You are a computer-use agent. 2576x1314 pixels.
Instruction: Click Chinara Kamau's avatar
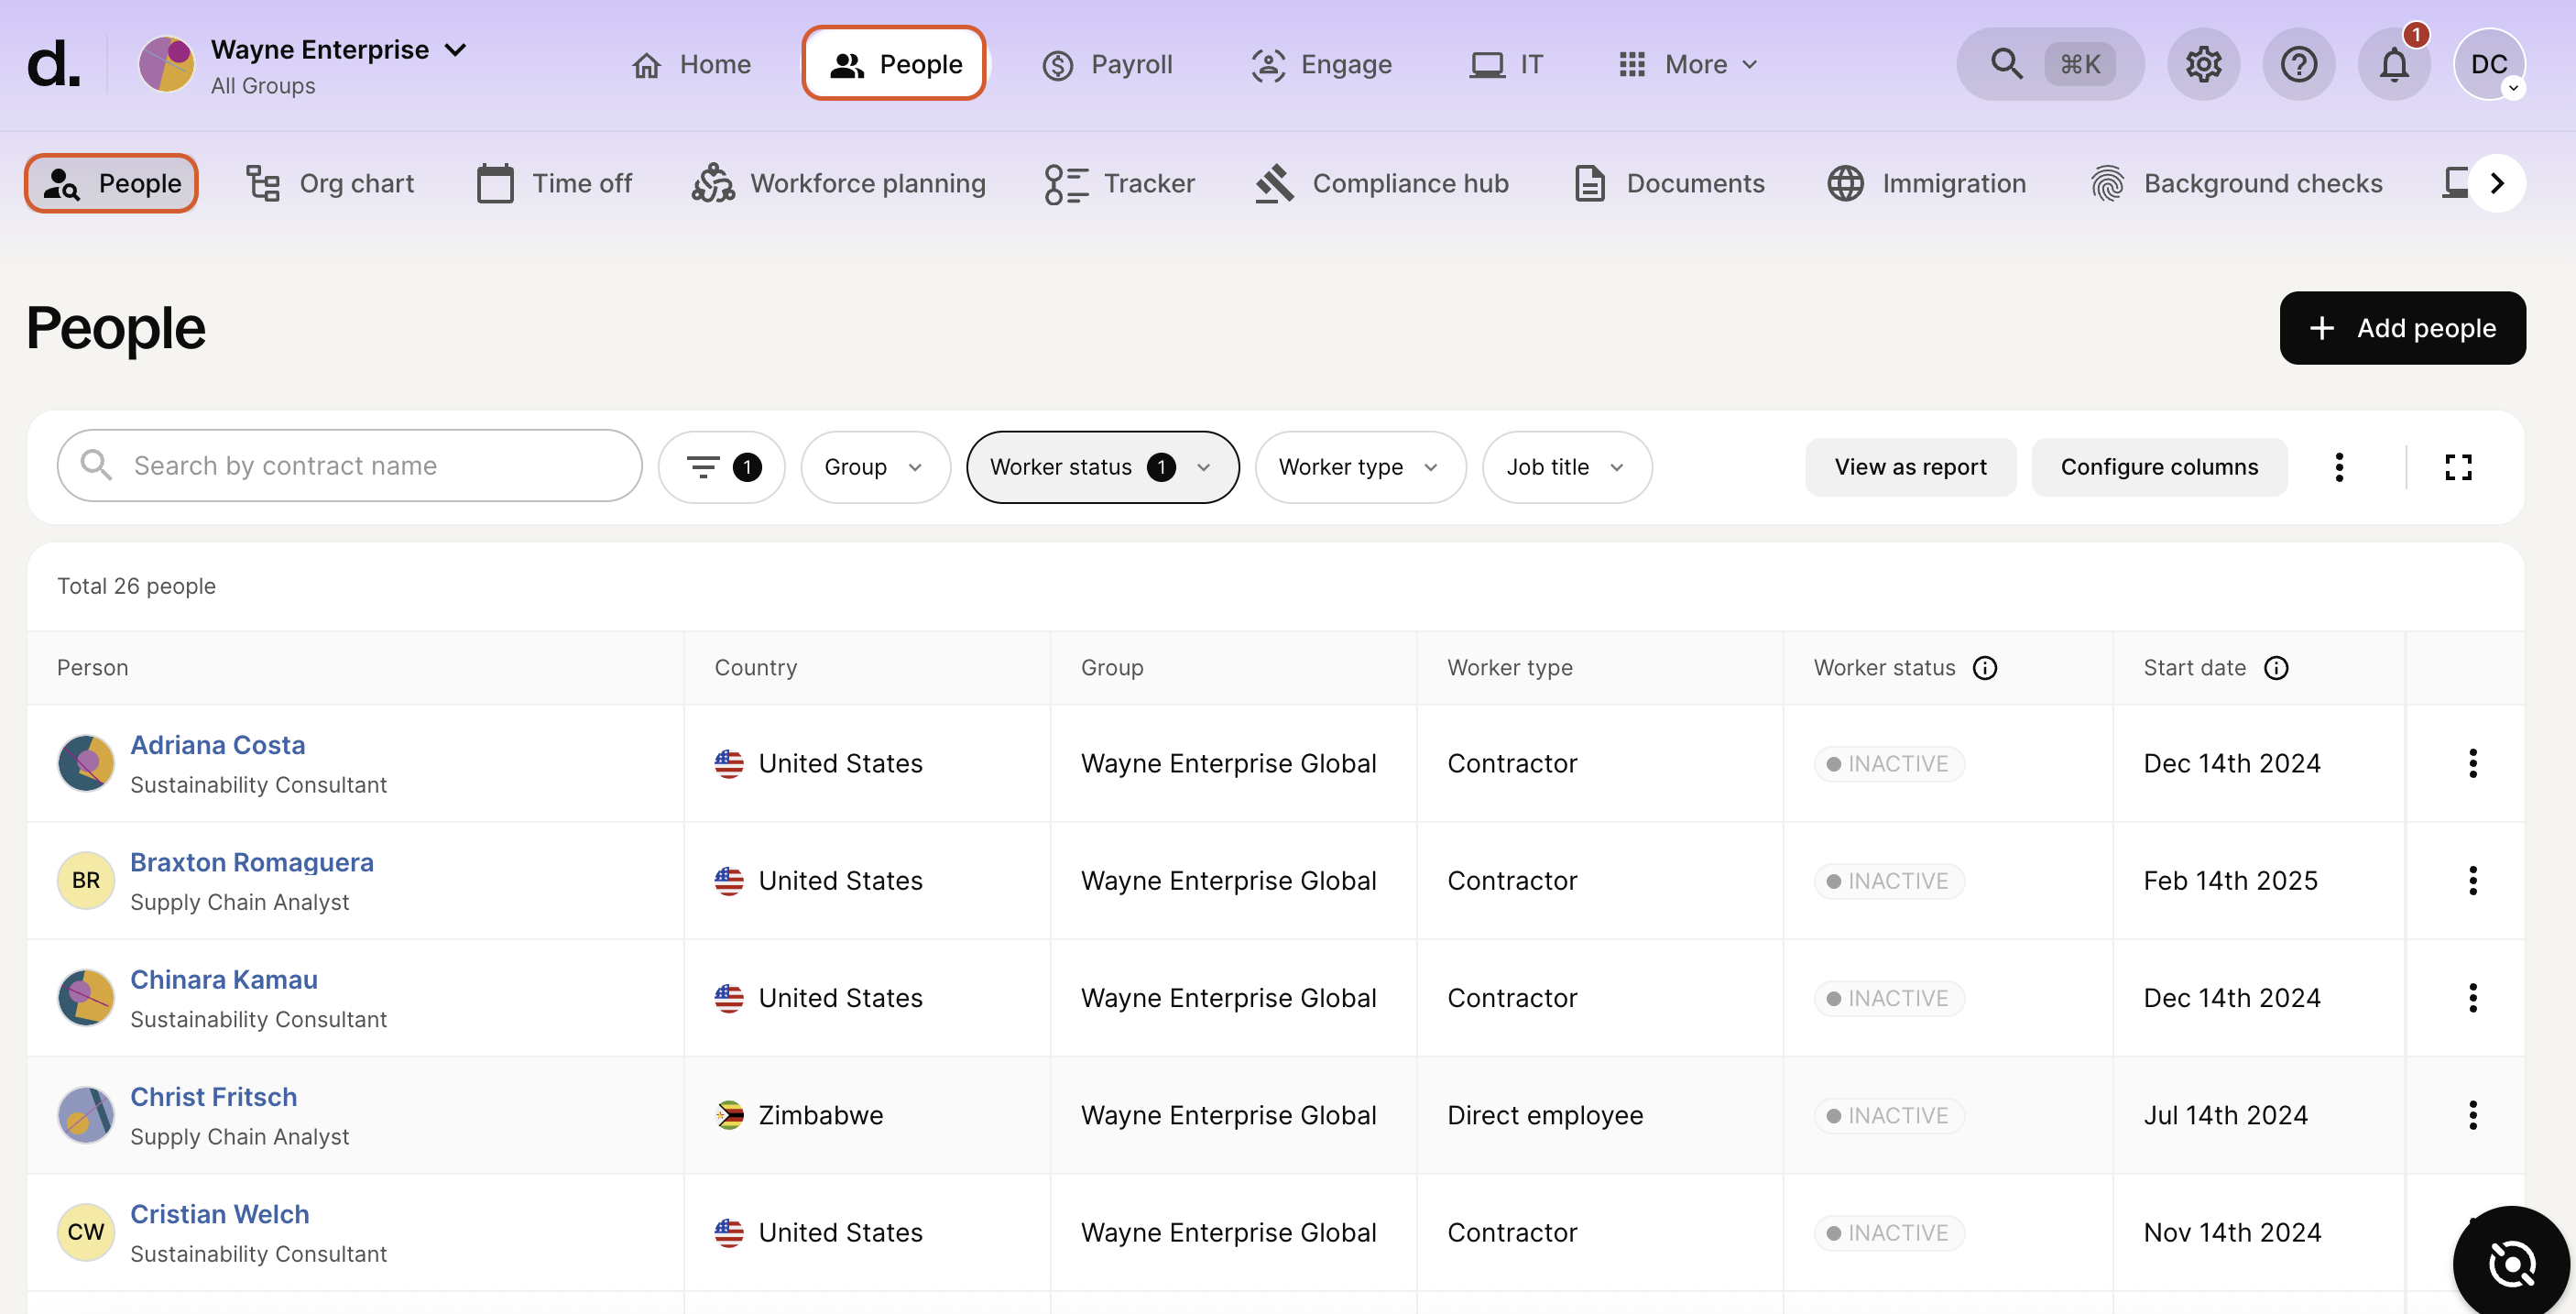(x=86, y=998)
